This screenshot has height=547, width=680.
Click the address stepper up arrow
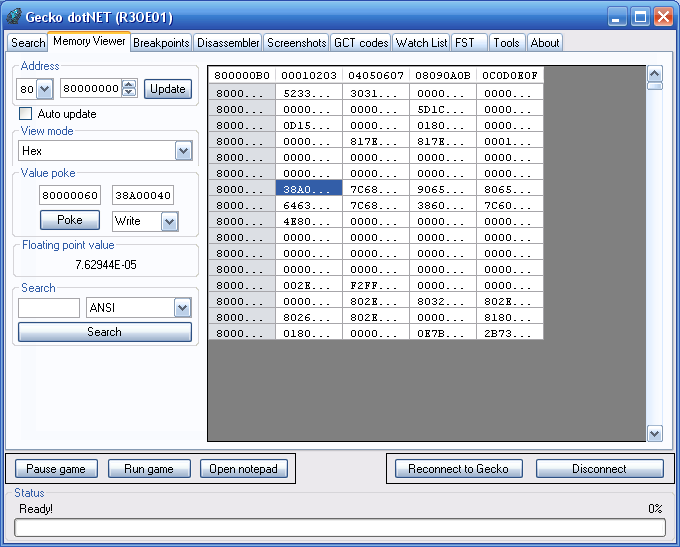[x=129, y=84]
